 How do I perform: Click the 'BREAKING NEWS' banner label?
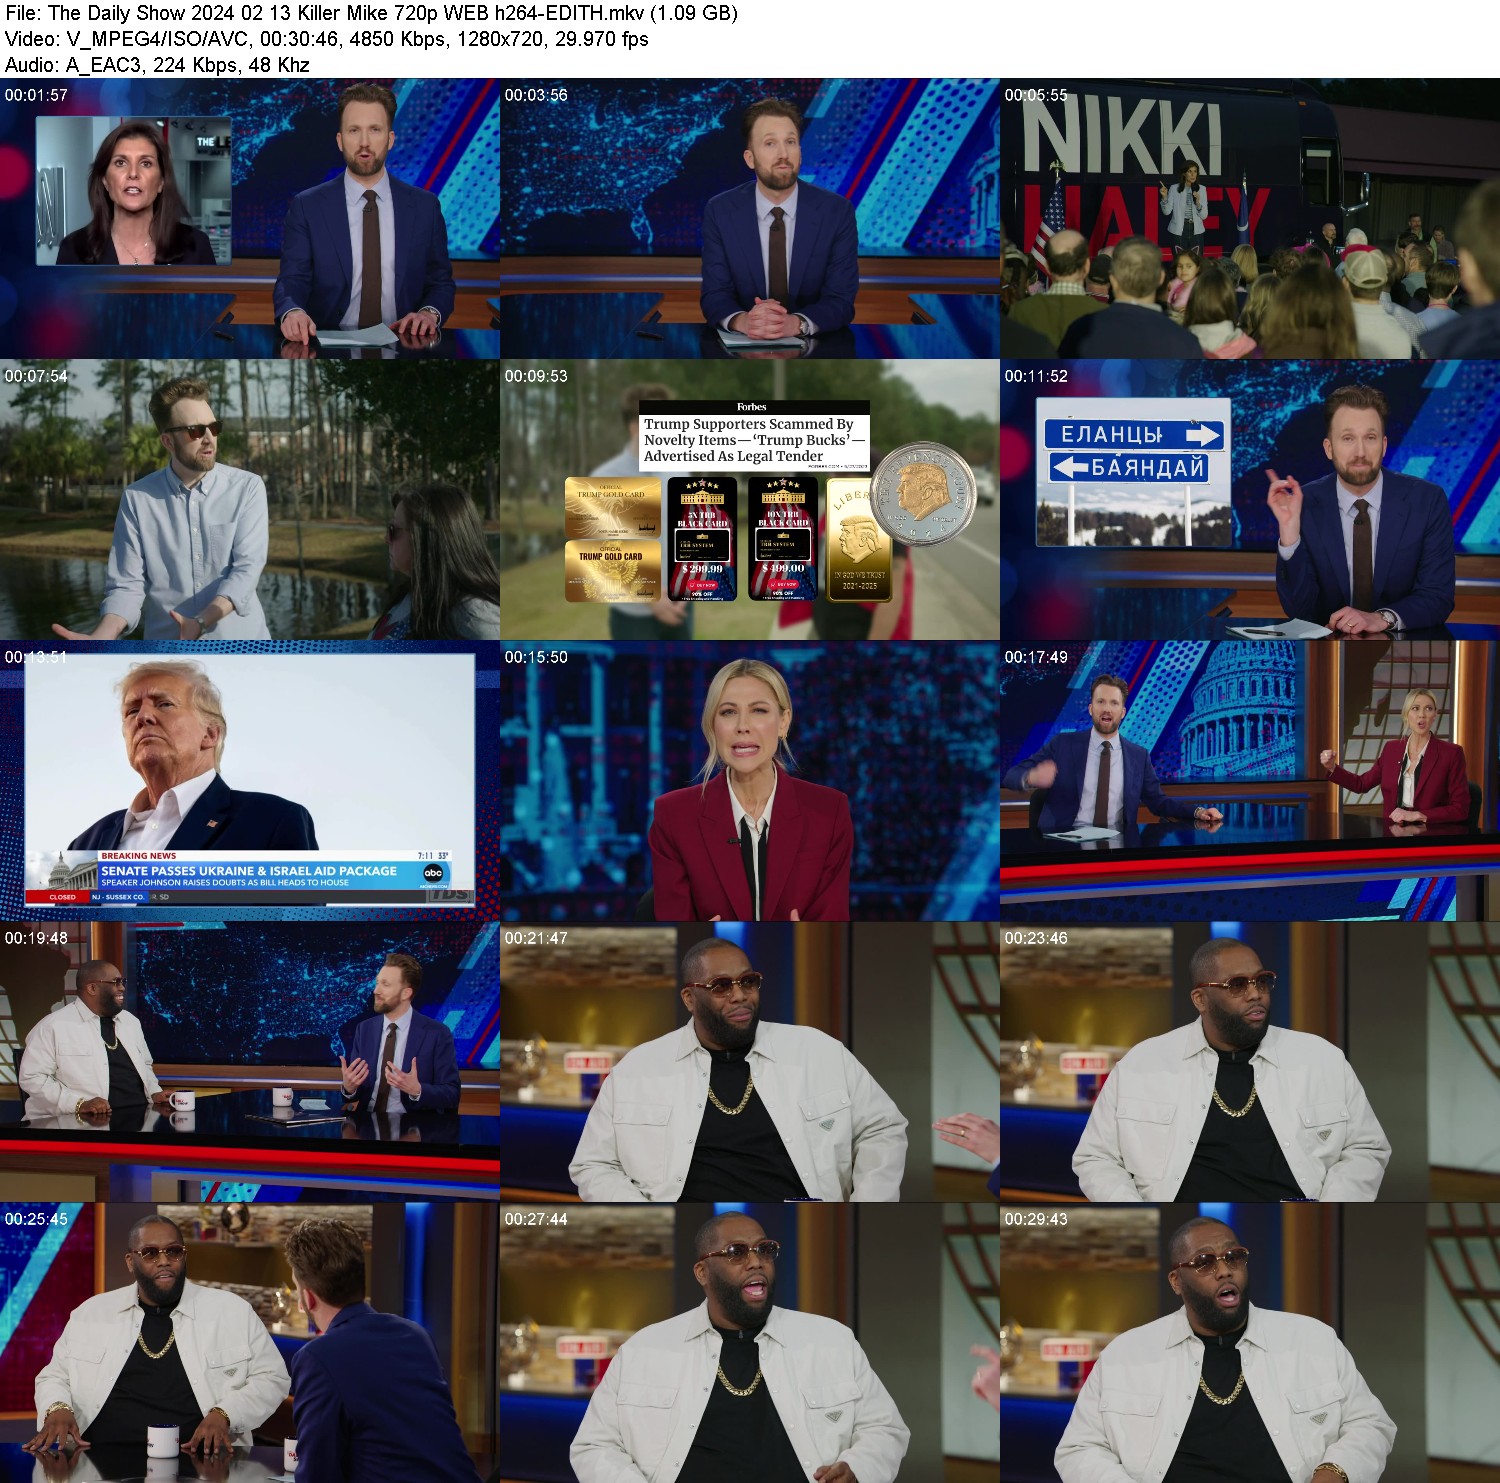point(139,856)
